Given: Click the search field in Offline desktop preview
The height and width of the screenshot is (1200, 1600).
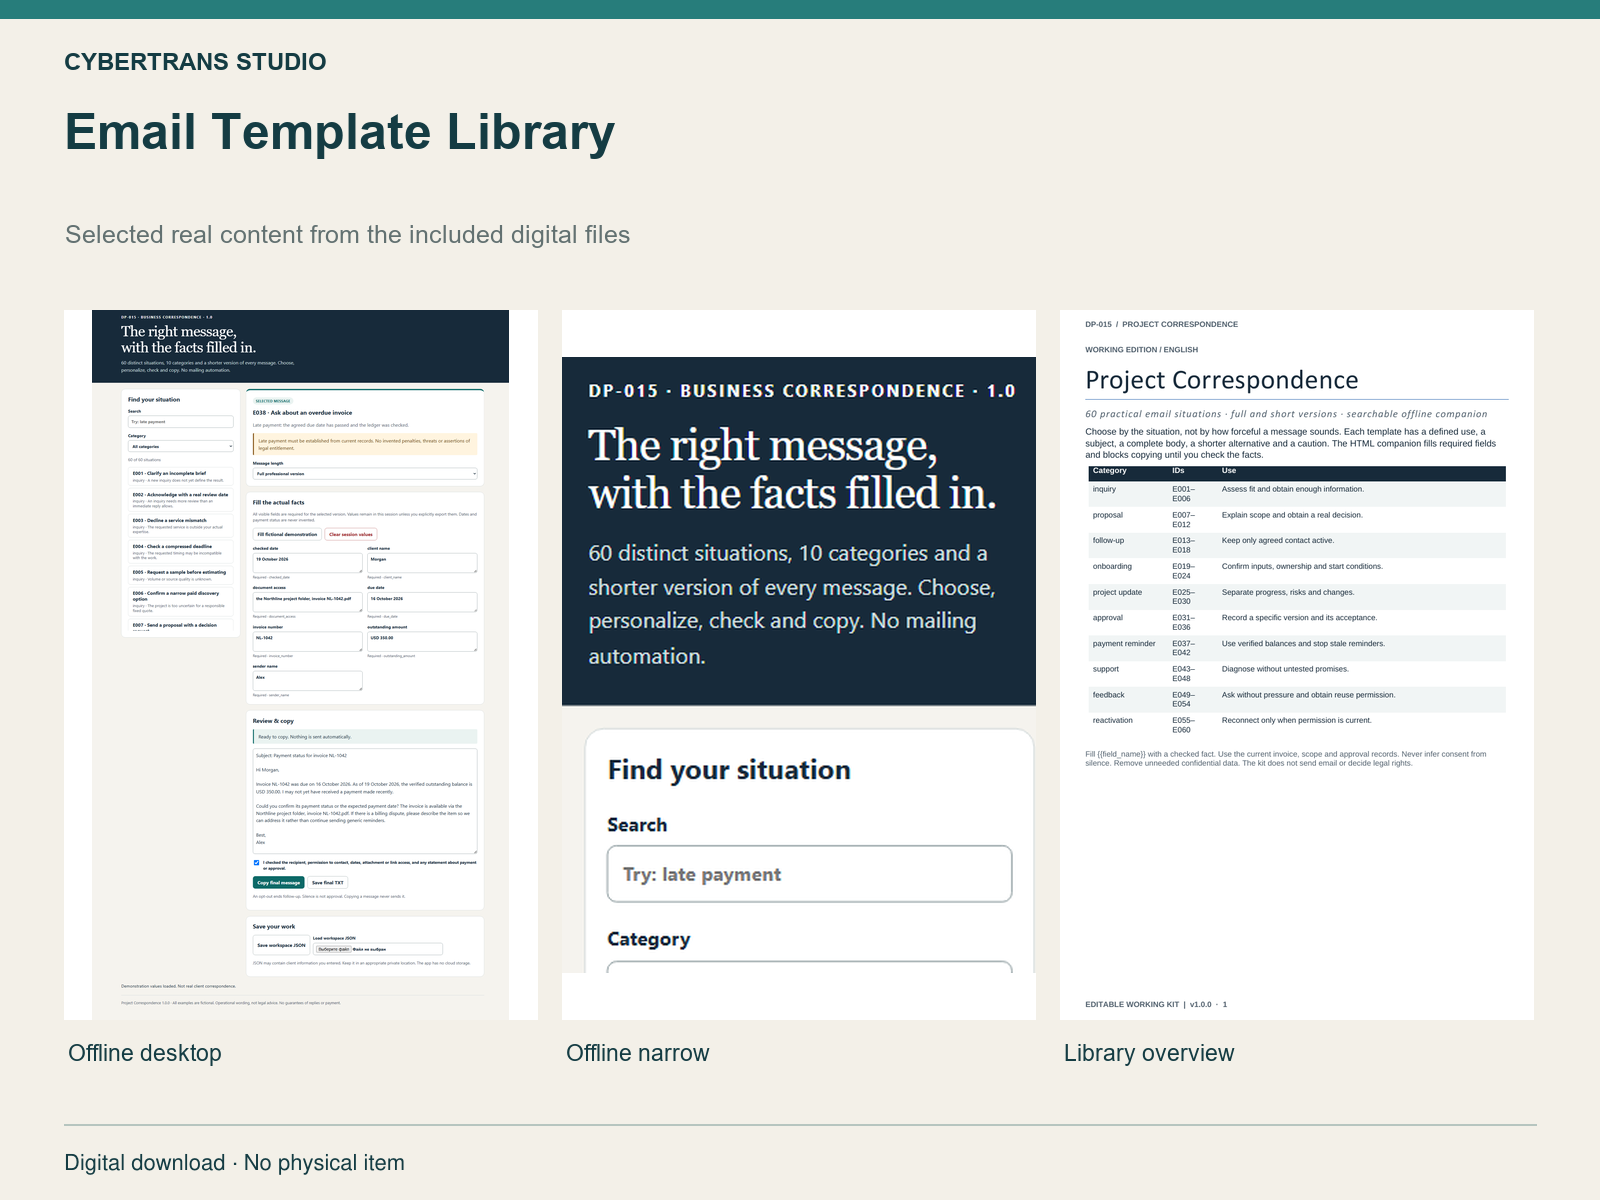Looking at the screenshot, I should [x=180, y=422].
